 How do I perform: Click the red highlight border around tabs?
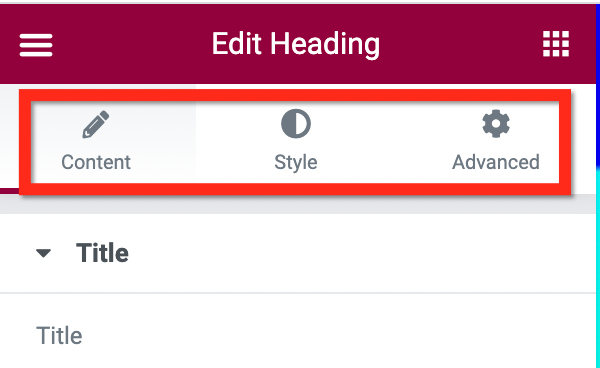[x=295, y=95]
